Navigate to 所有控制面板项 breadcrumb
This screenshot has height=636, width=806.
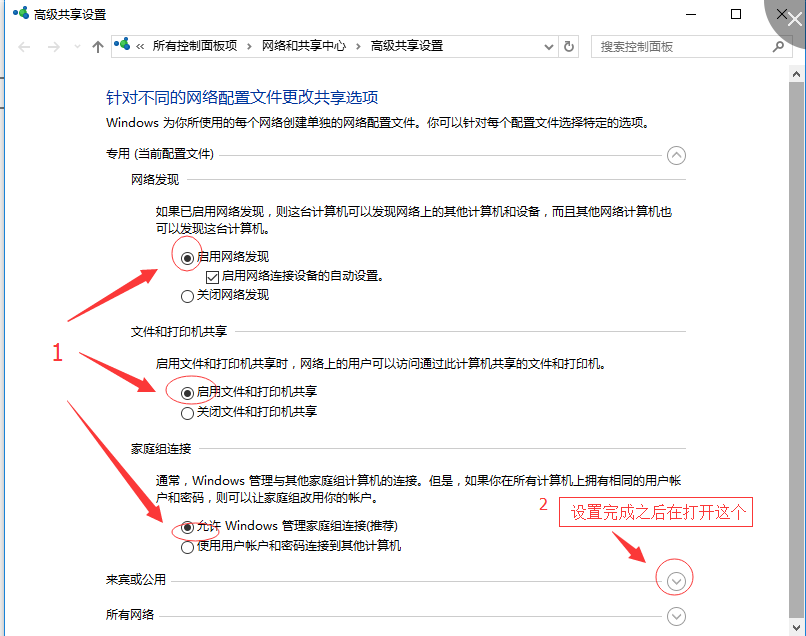tap(195, 46)
